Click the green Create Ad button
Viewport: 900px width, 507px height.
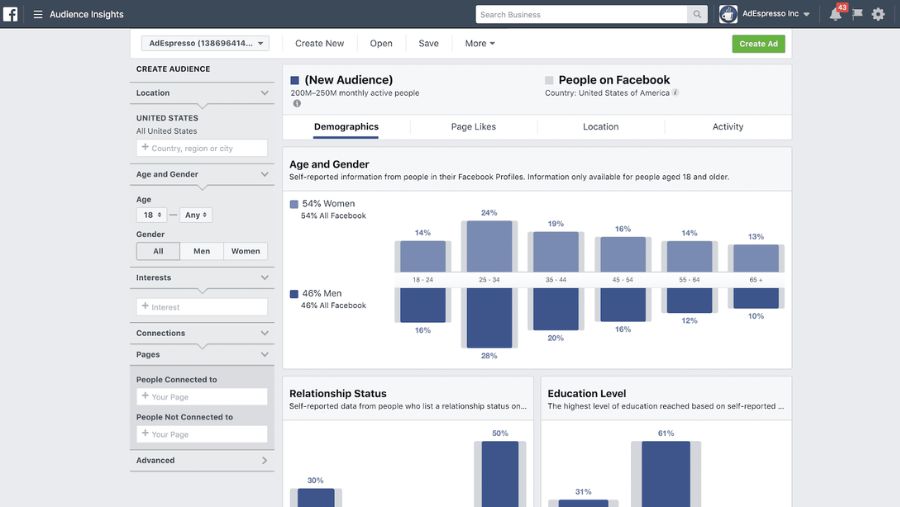click(x=758, y=44)
